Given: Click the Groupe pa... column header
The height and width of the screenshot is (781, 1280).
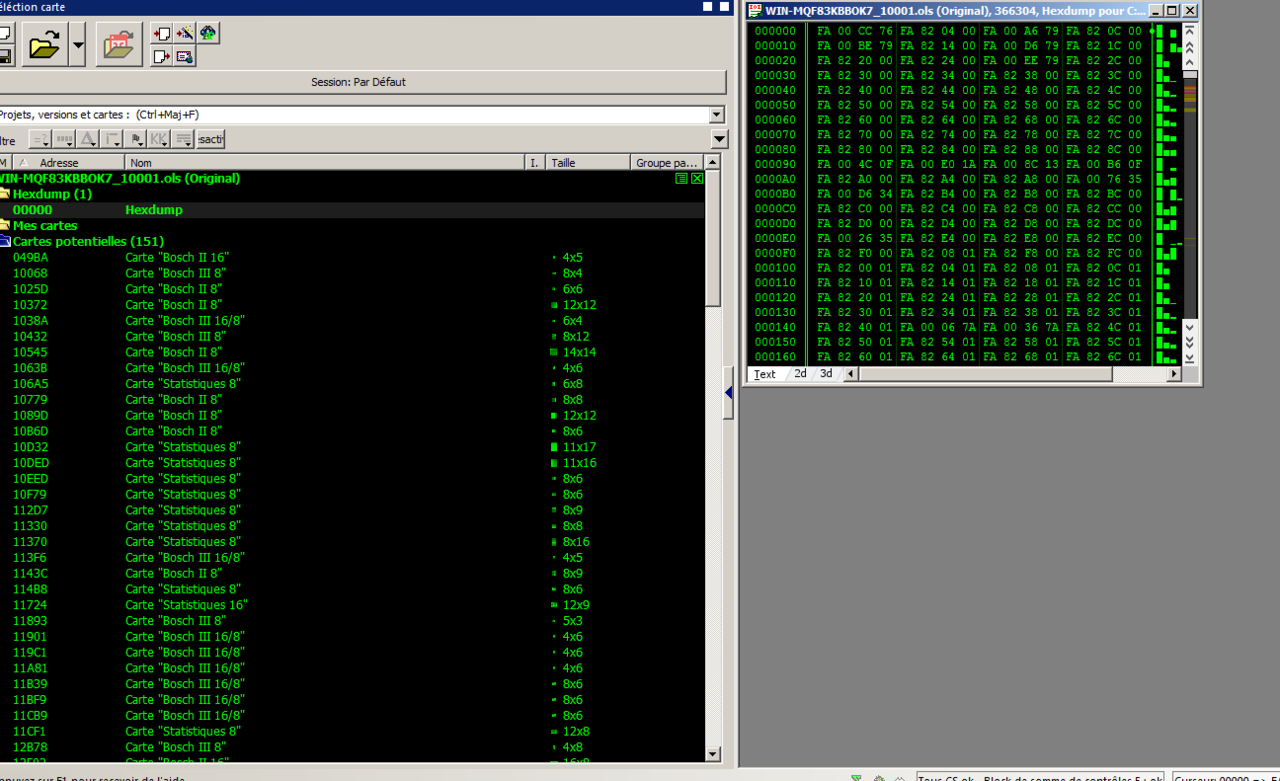Looking at the screenshot, I should click(667, 162).
